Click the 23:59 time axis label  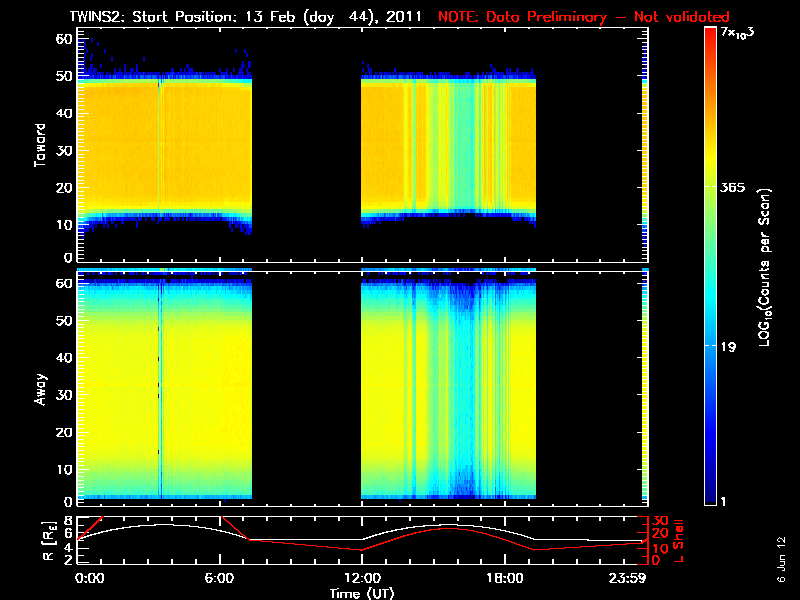[627, 579]
